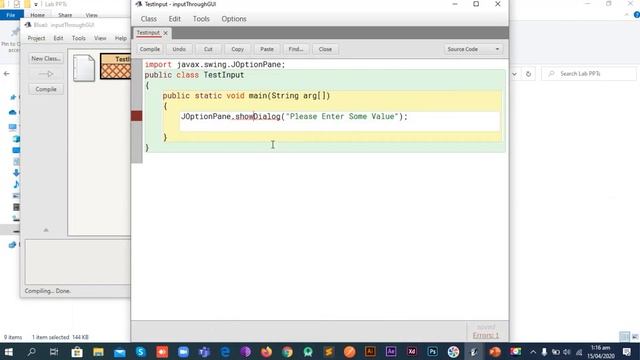This screenshot has width=640, height=360.
Task: Open File Explorer from the taskbar
Action: click(x=98, y=351)
